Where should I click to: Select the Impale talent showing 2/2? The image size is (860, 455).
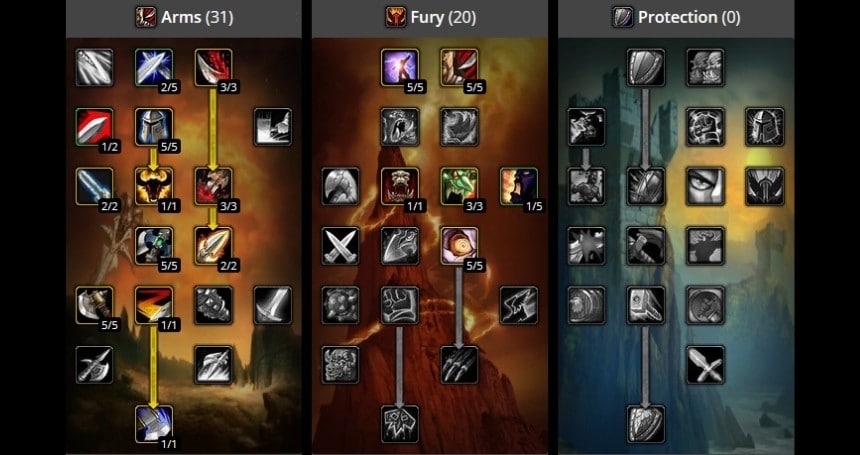tap(213, 246)
